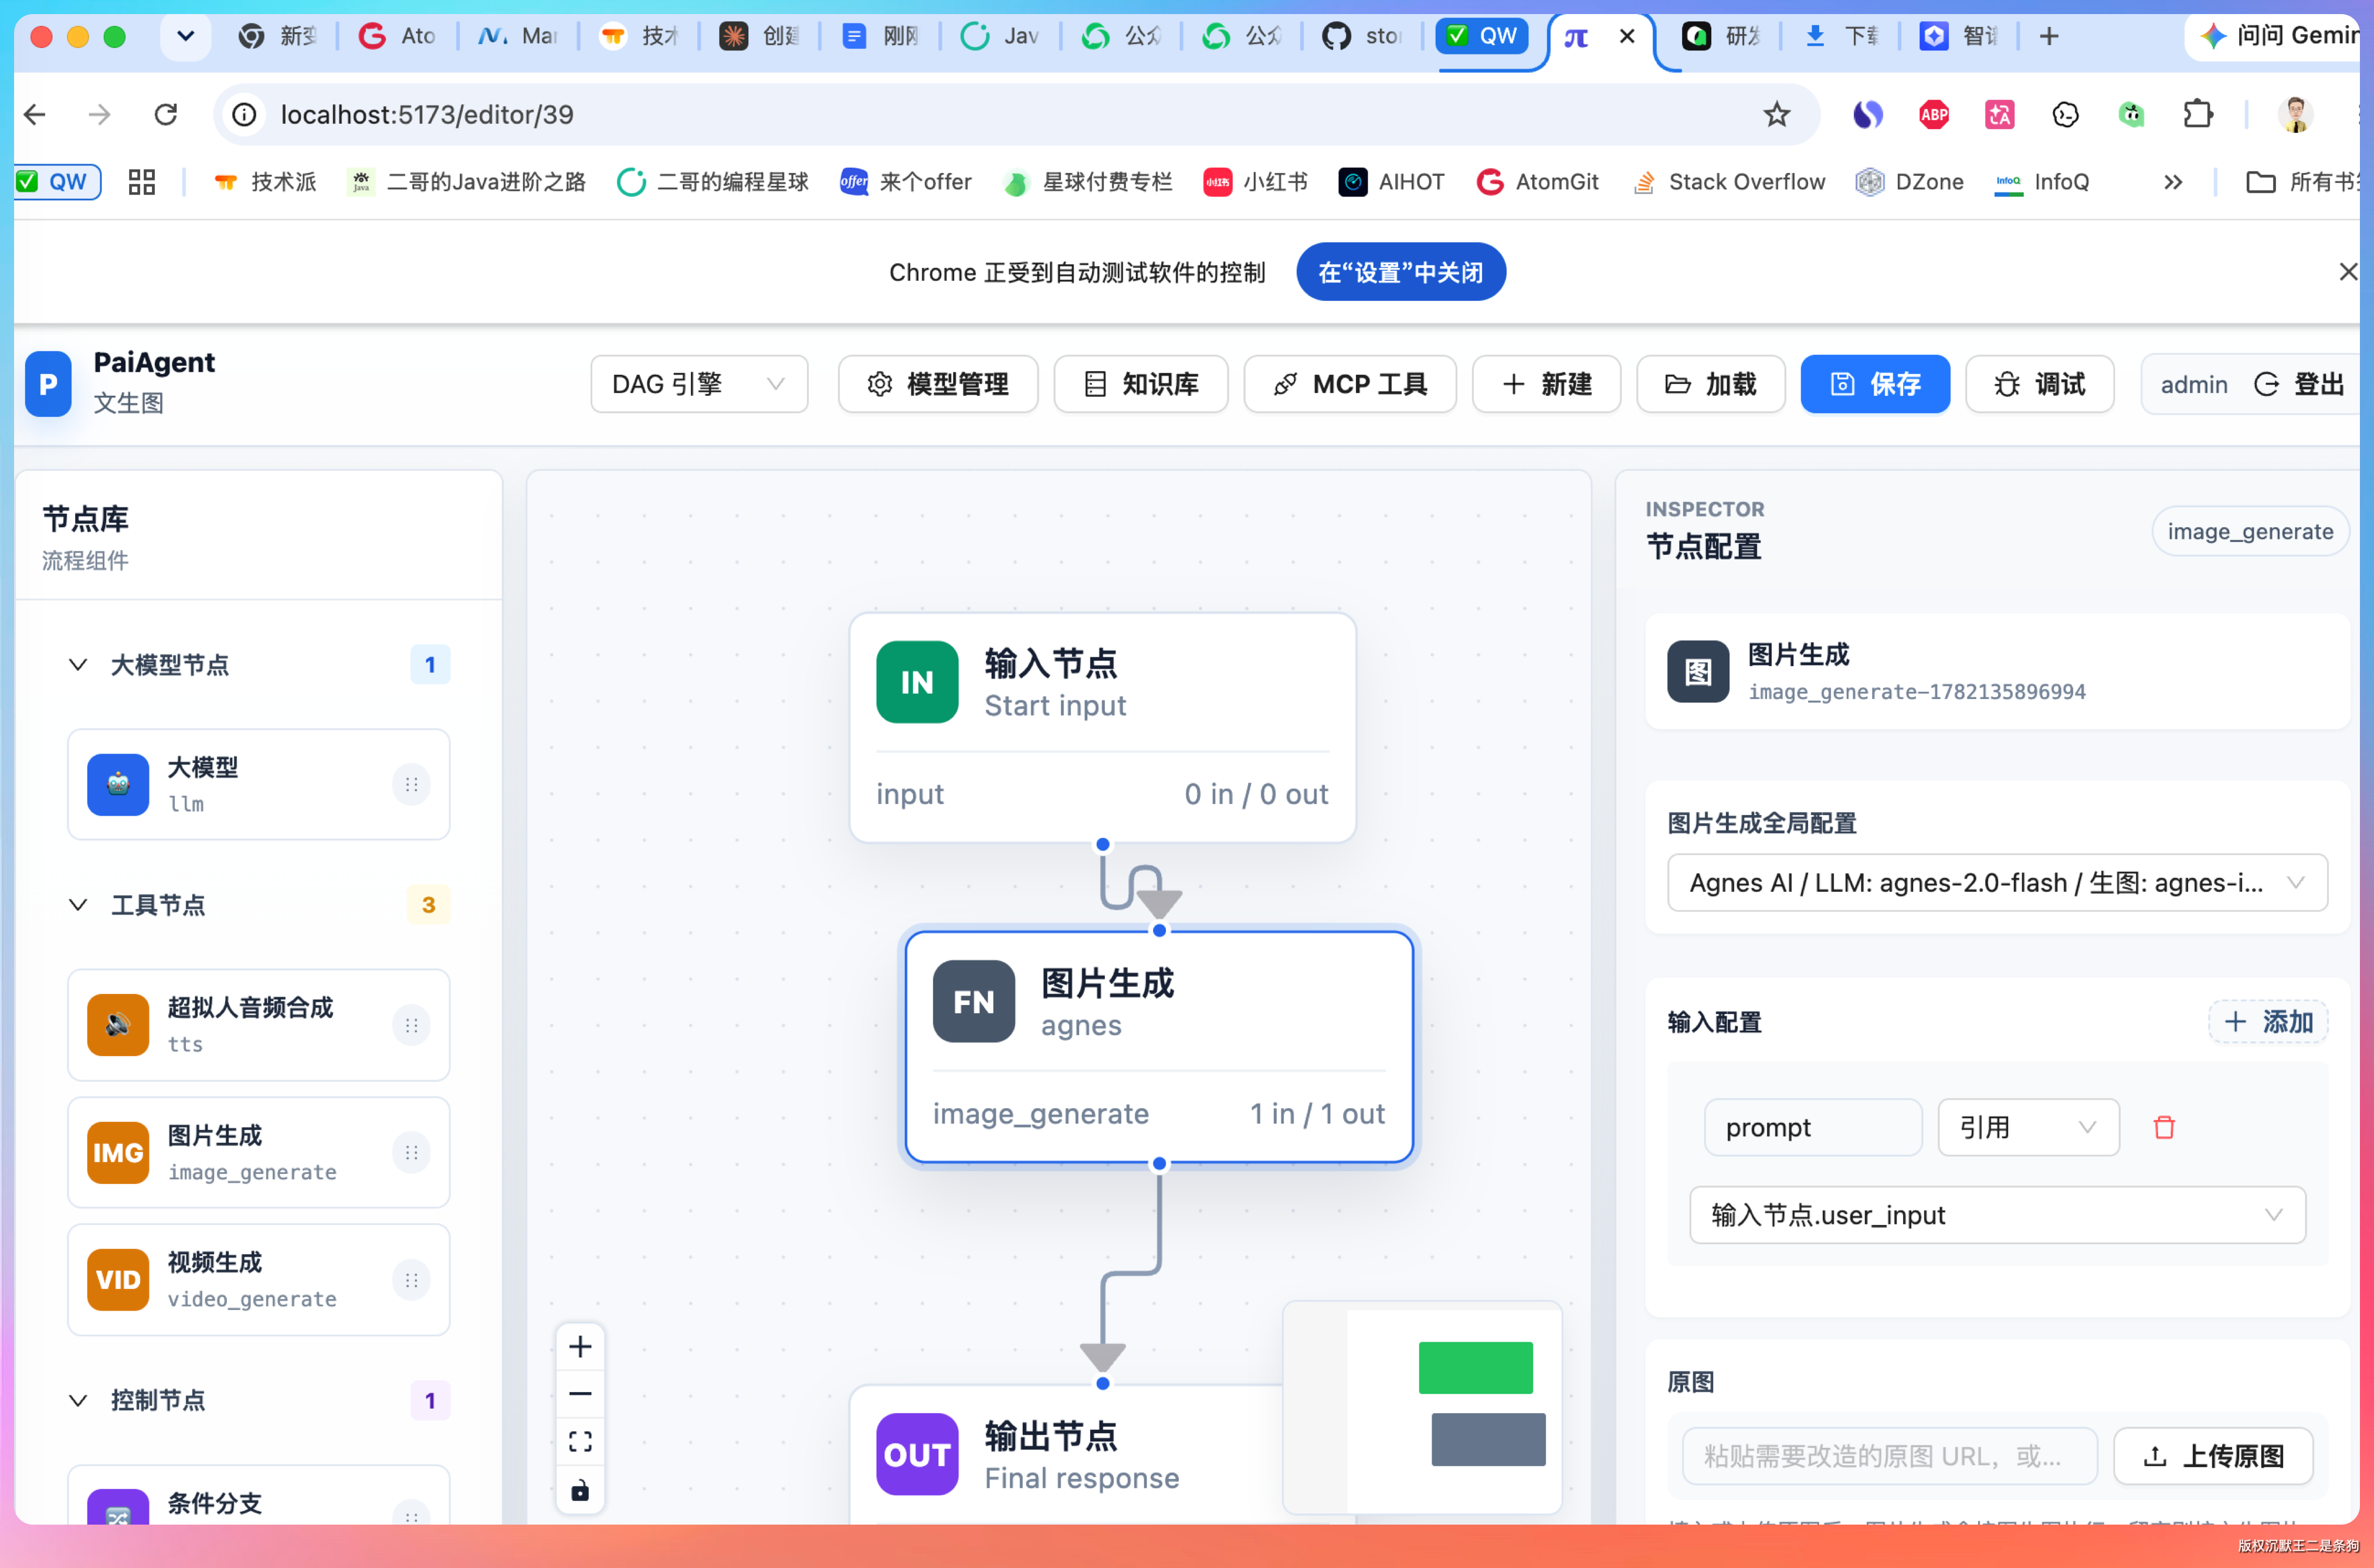2374x1568 pixels.
Task: Switch to the QW browser tab
Action: pyautogui.click(x=1482, y=37)
